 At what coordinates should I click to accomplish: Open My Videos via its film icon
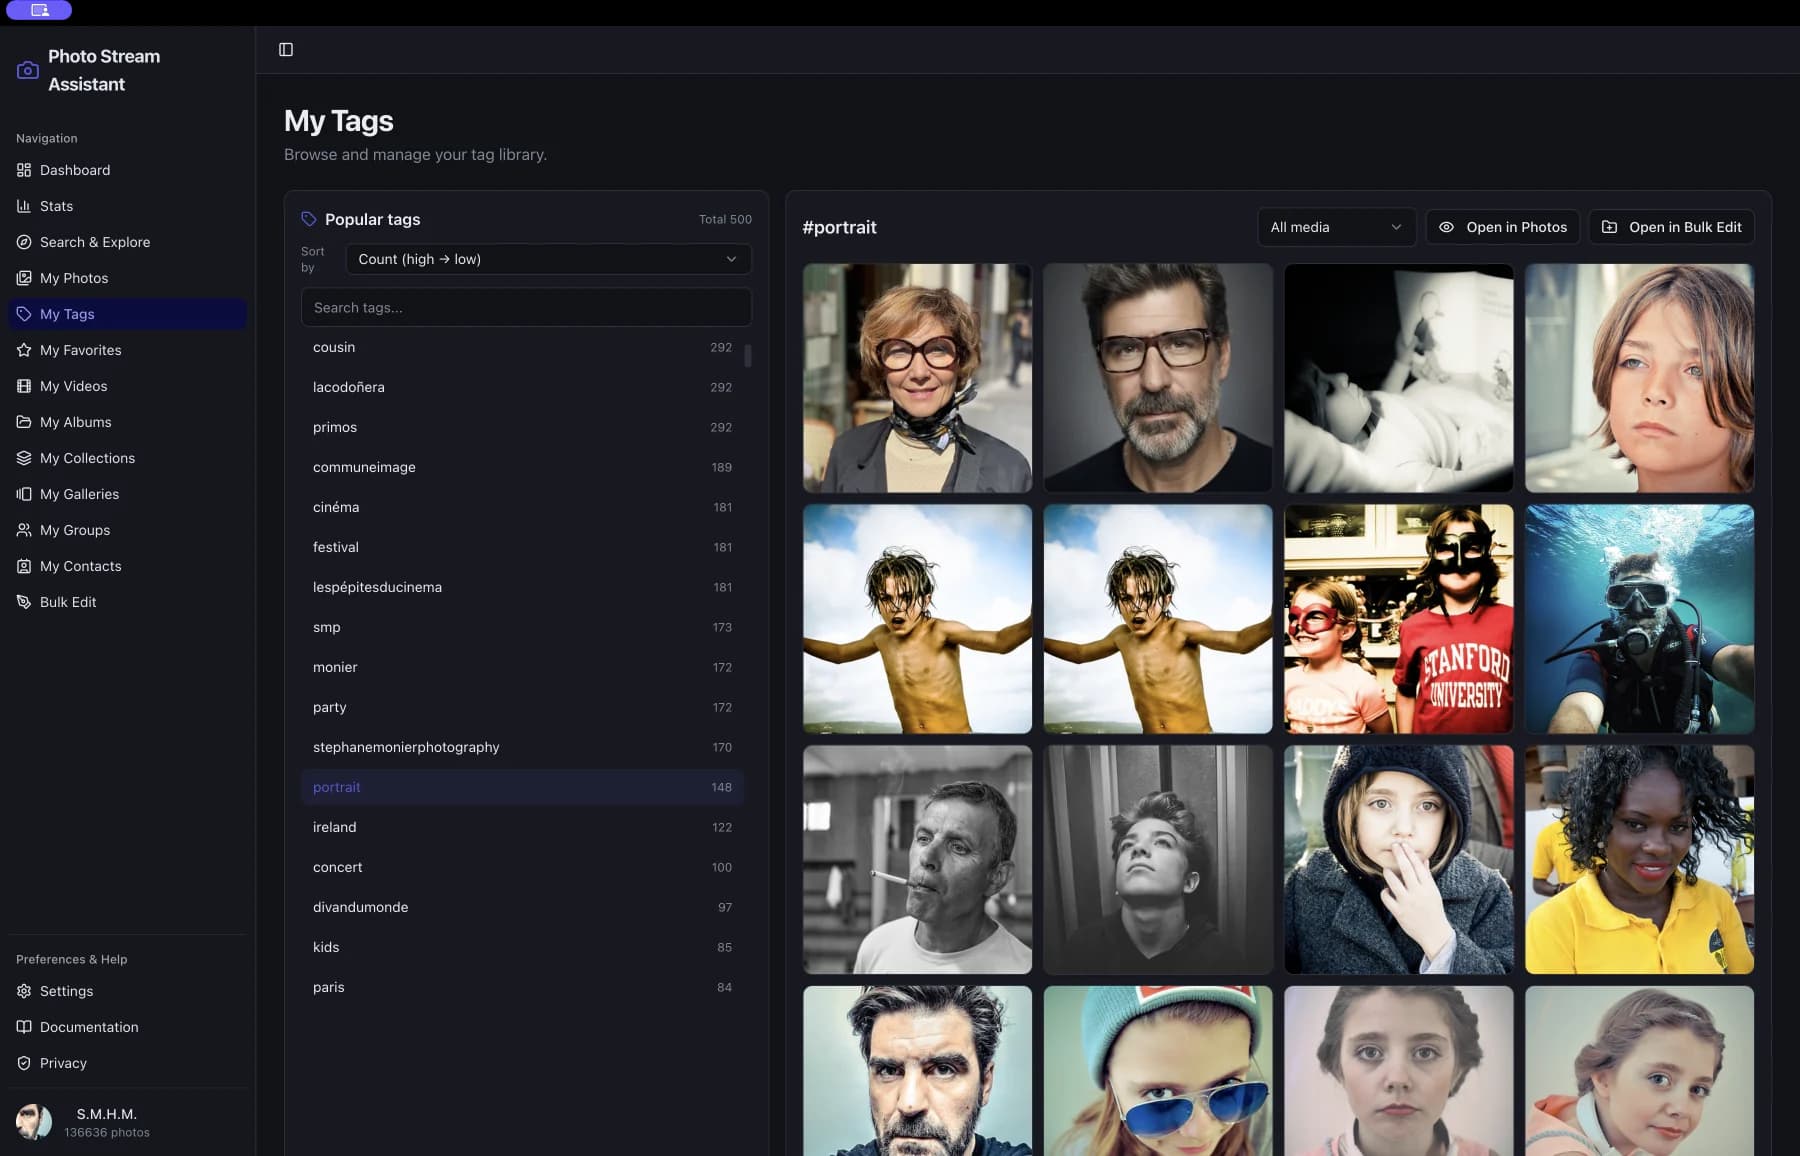click(x=24, y=386)
